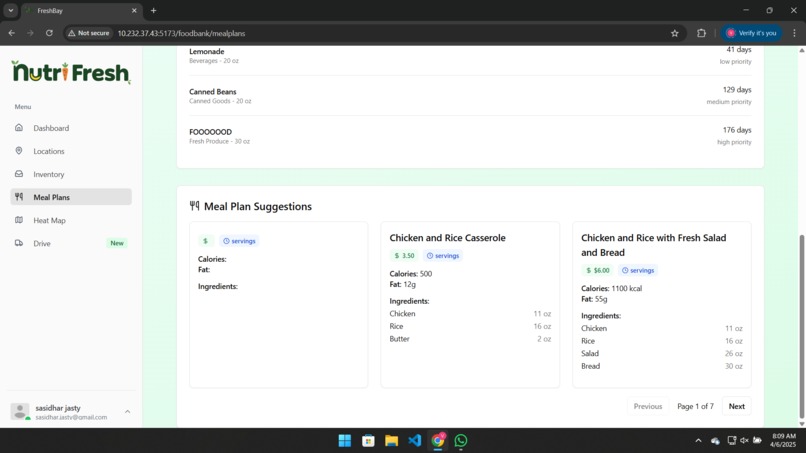Click the Drive truck icon

point(19,243)
